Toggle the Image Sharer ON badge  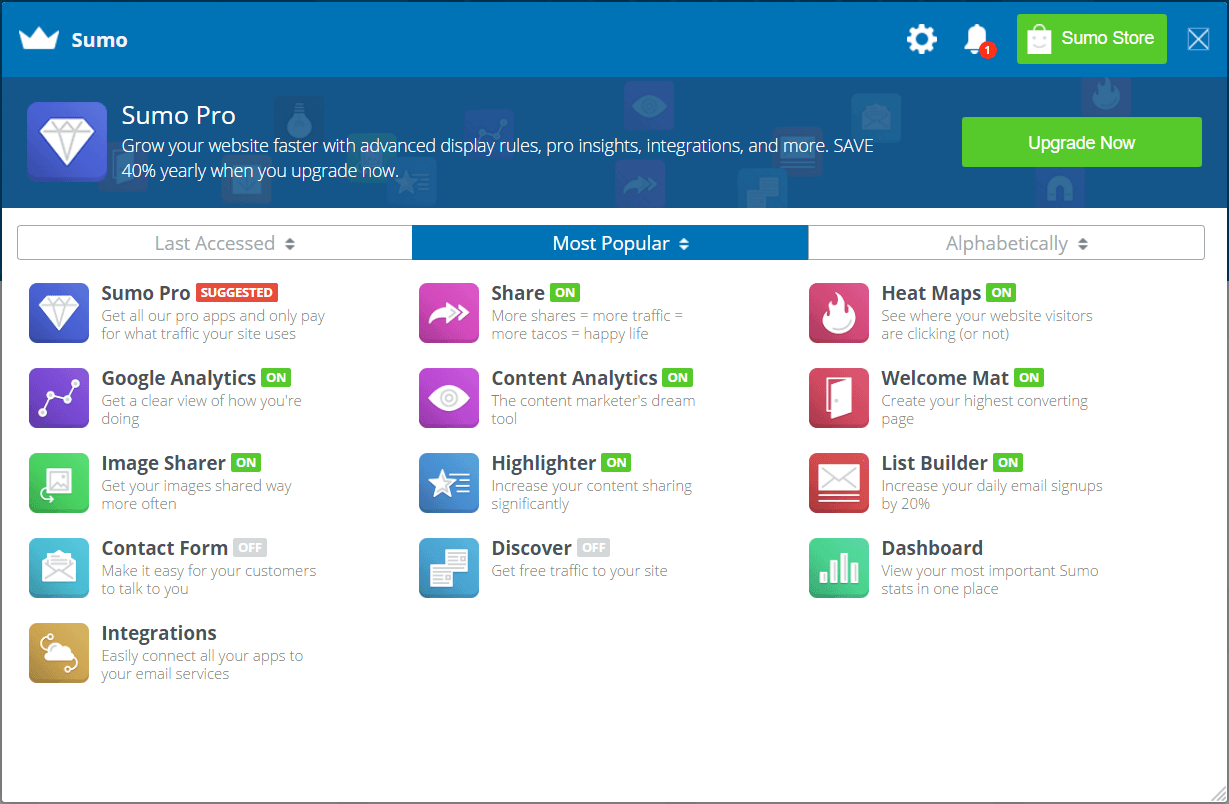coord(246,463)
